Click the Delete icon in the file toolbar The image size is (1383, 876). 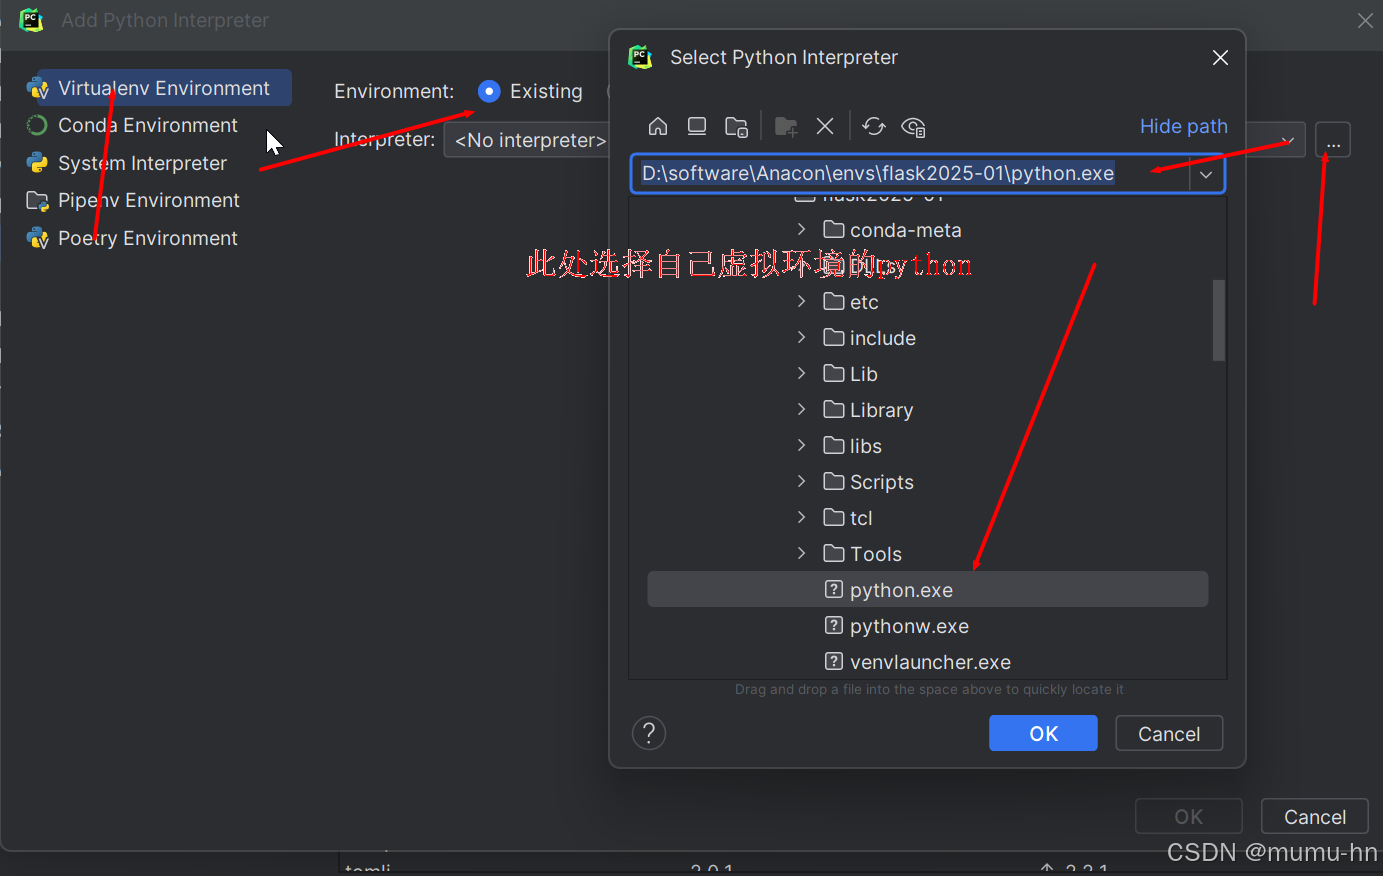pos(824,126)
